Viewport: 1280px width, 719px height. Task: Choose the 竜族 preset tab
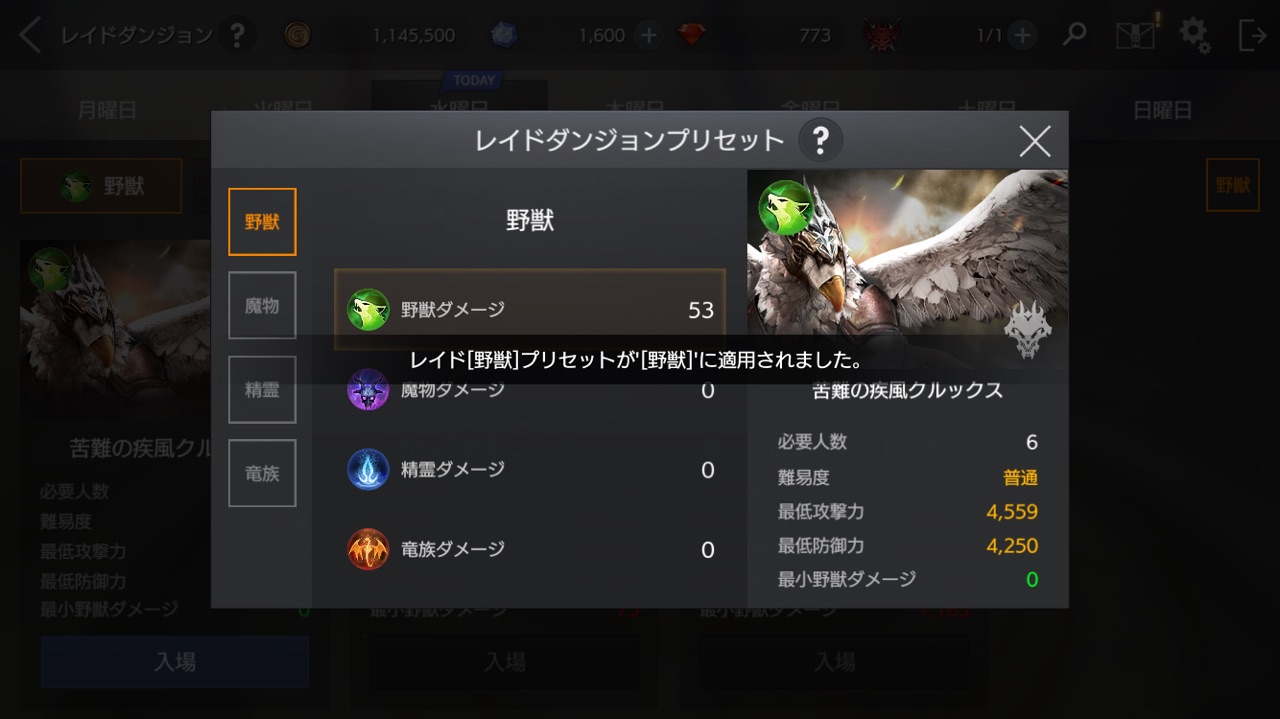262,473
